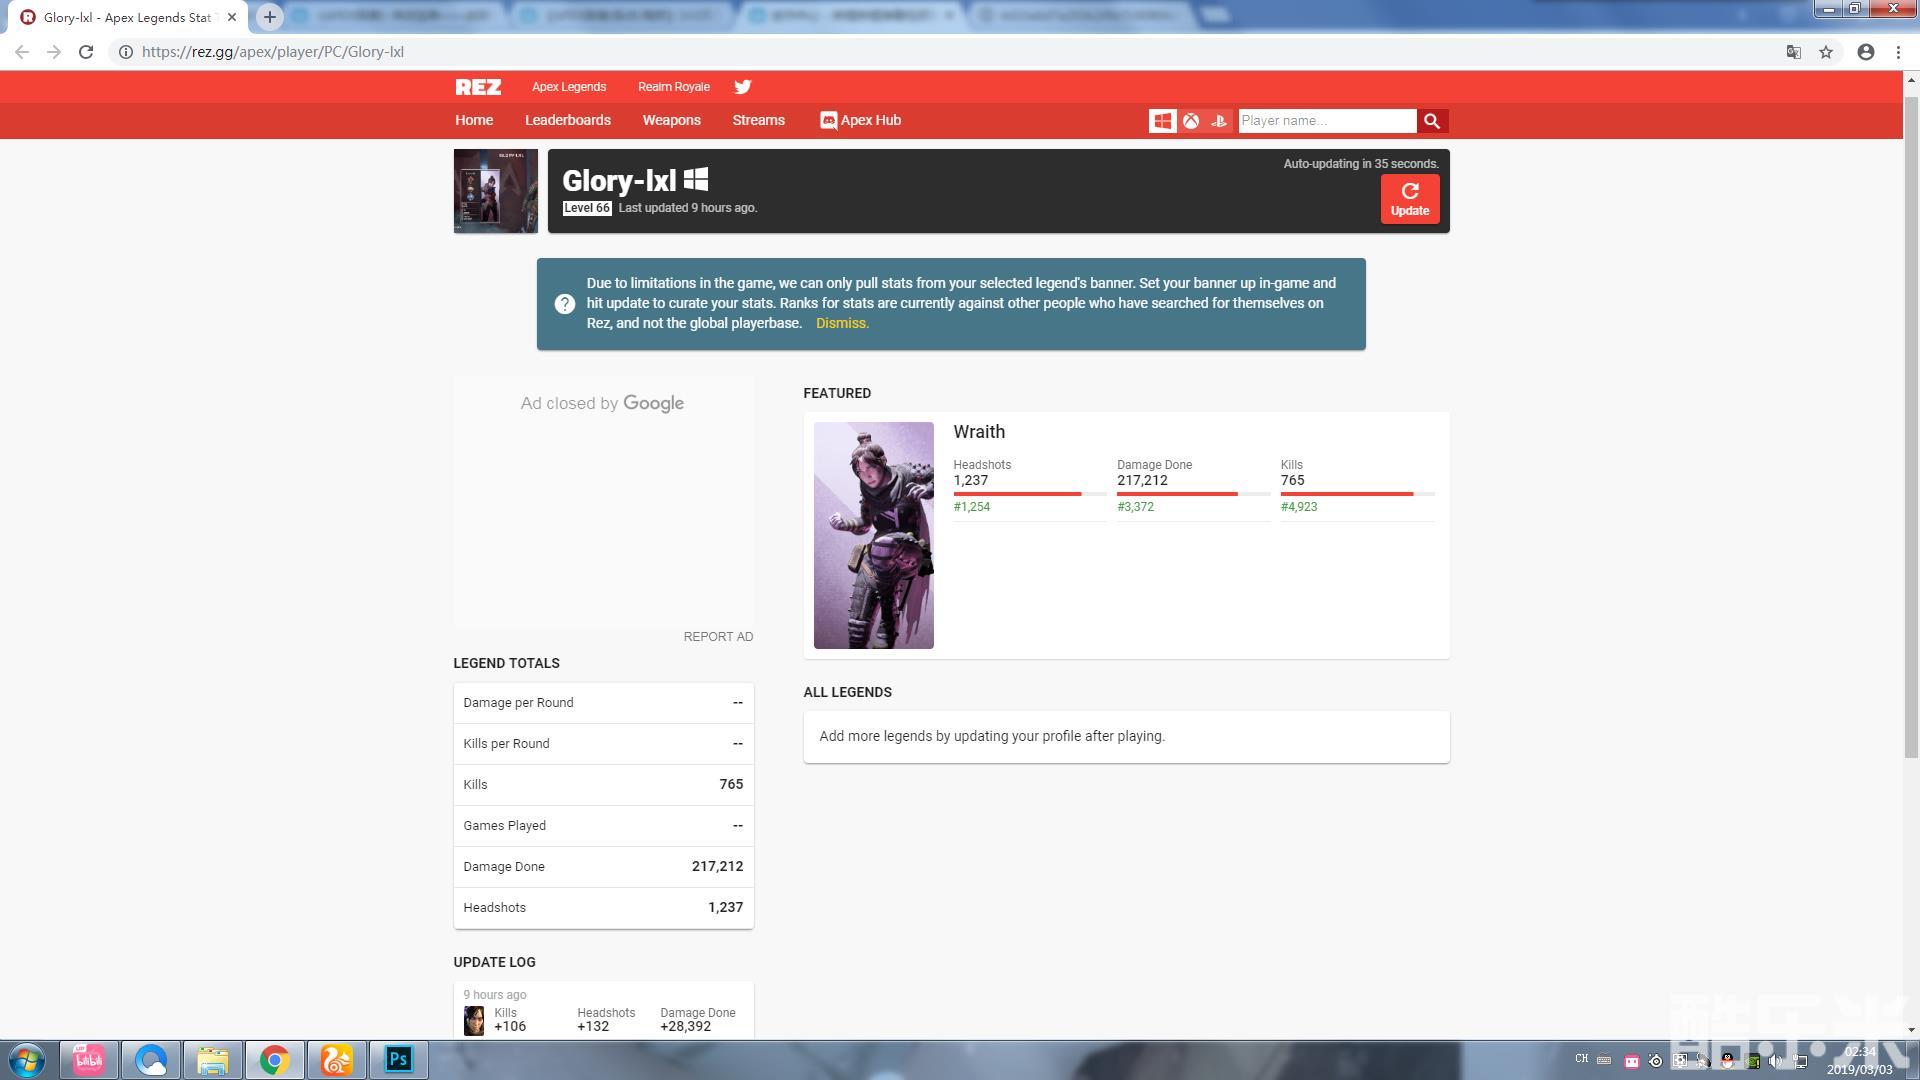
Task: Click the Wraith legend portrait
Action: click(873, 535)
